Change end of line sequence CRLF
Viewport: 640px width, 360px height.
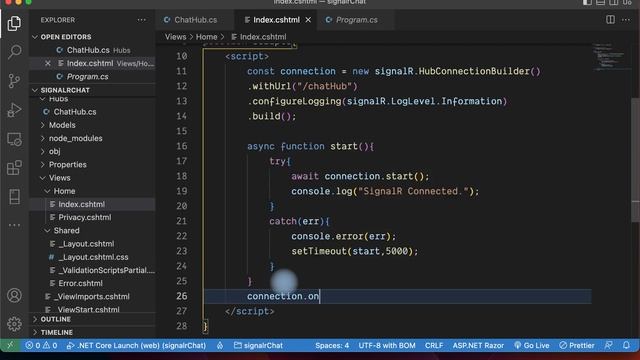434,345
